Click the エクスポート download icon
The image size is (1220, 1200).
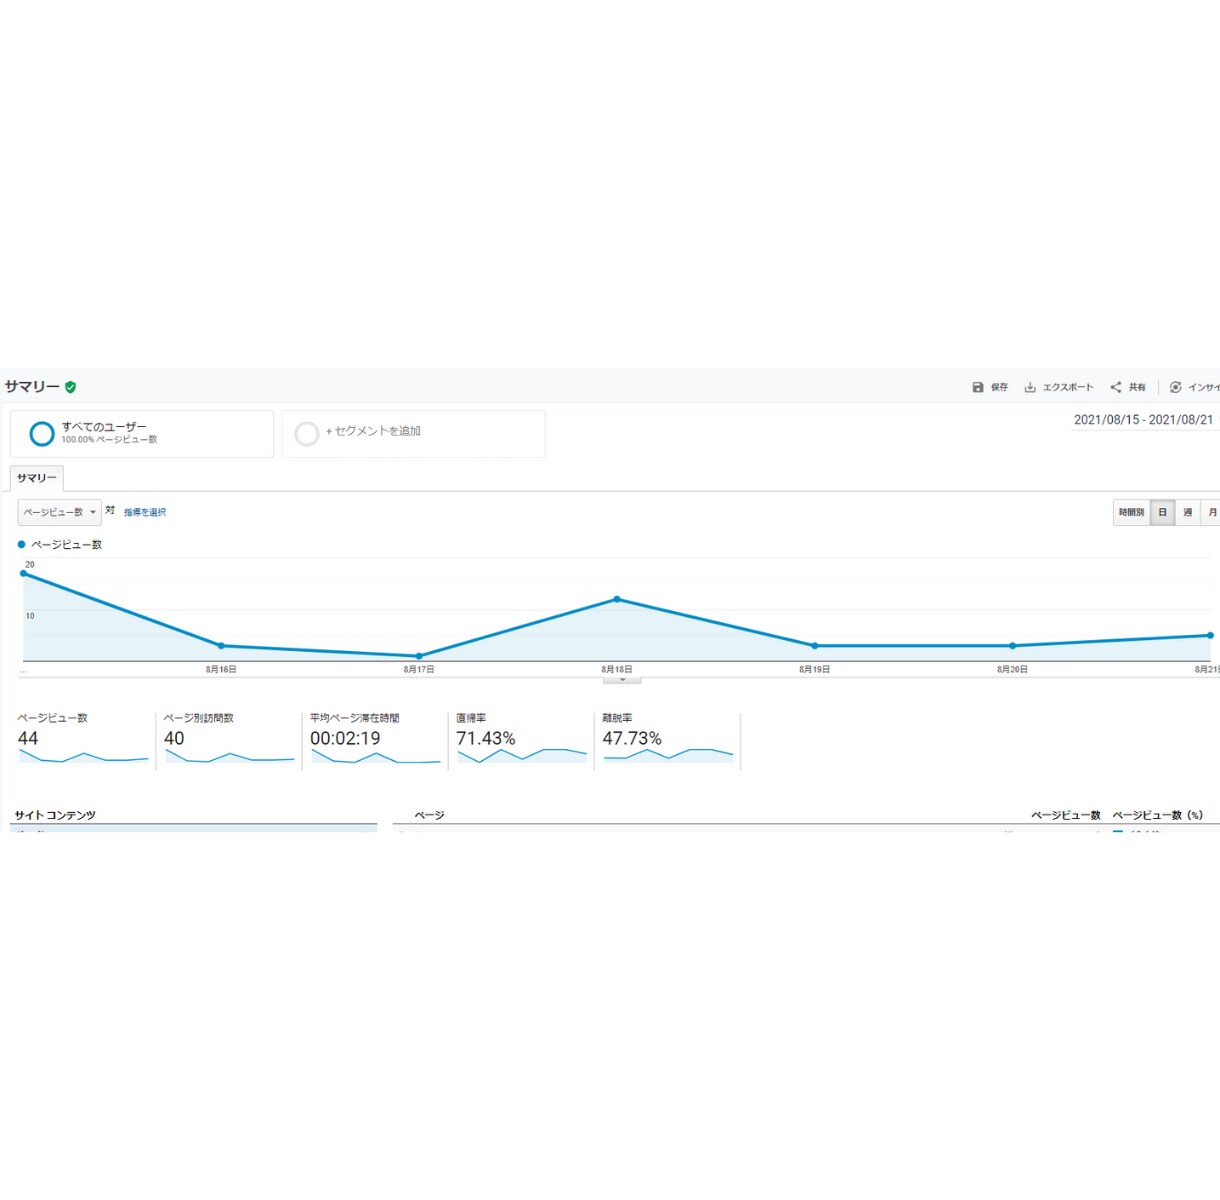tap(1030, 387)
